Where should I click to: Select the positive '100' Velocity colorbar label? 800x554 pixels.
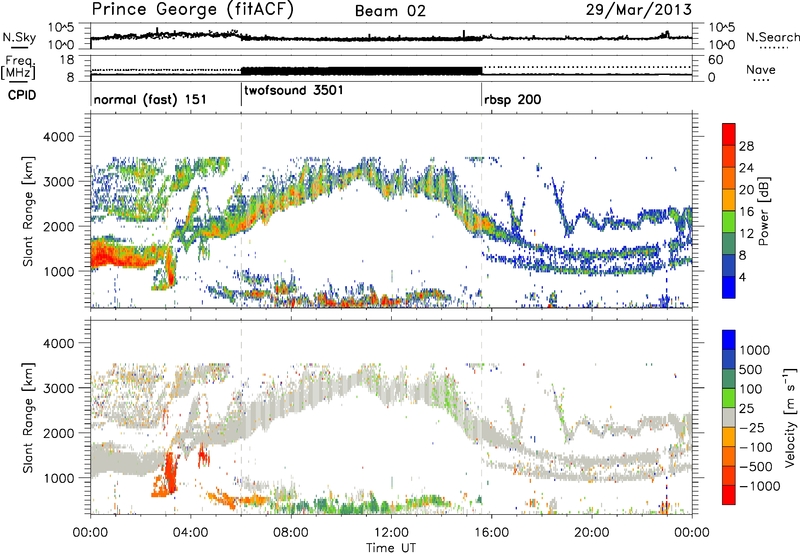coord(750,389)
